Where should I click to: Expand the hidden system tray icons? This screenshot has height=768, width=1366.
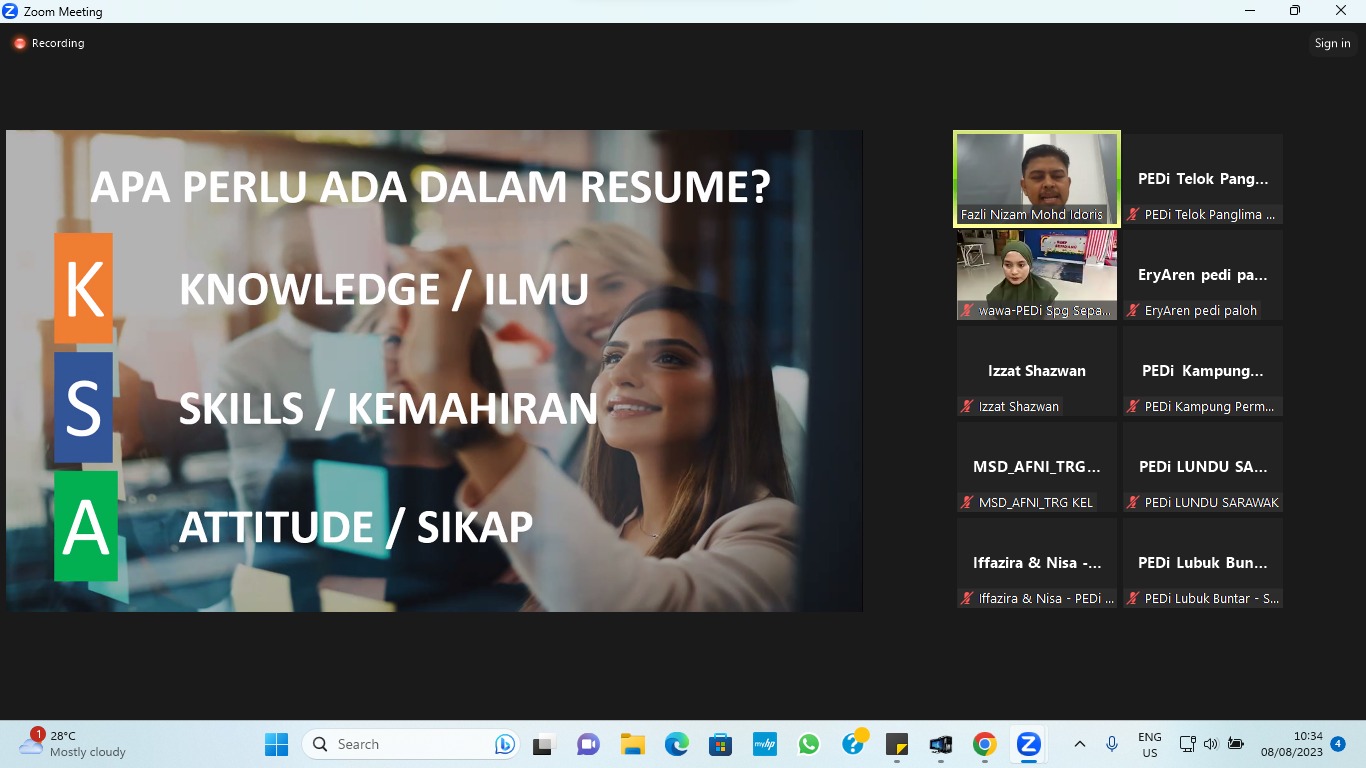tap(1080, 744)
